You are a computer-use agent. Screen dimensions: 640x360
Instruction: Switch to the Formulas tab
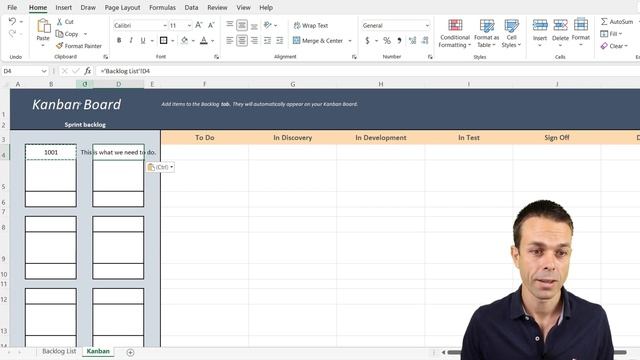(162, 7)
